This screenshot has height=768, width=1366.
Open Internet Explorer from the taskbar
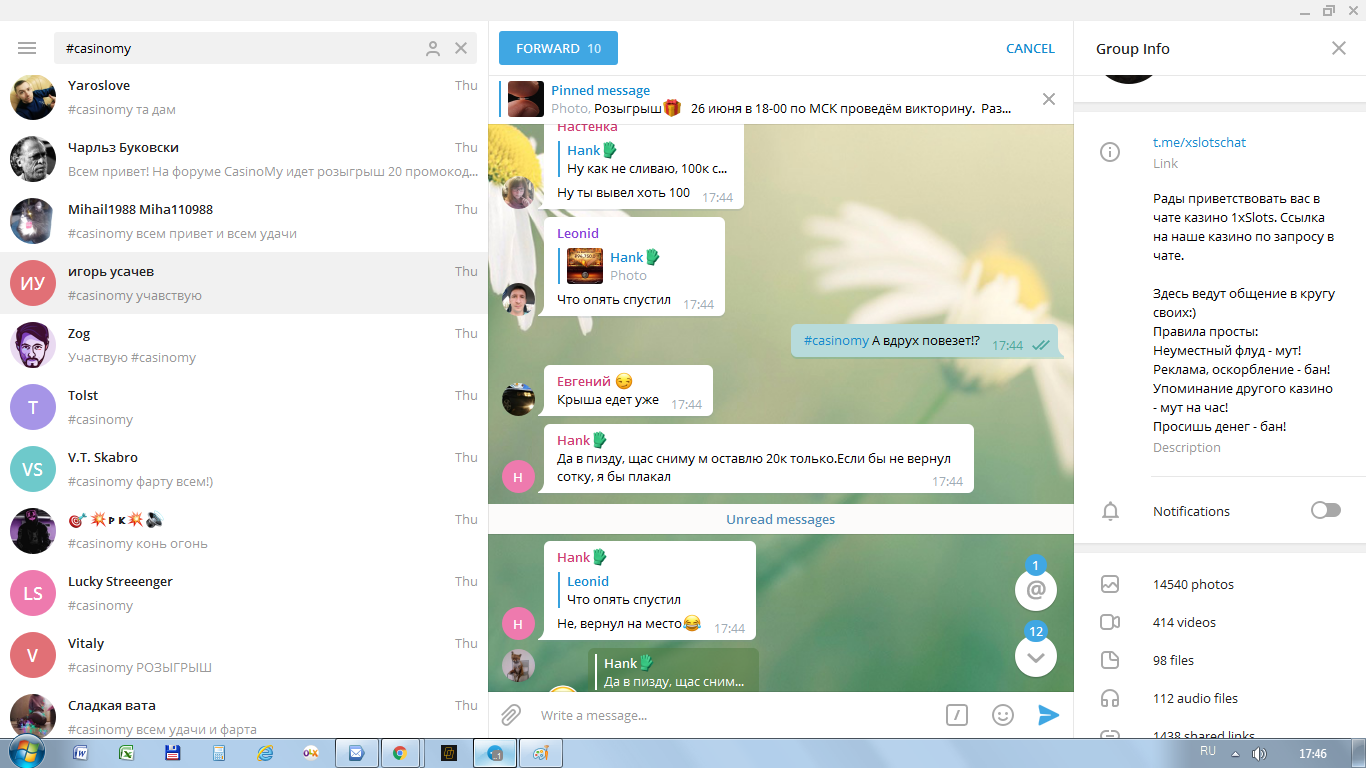click(265, 754)
